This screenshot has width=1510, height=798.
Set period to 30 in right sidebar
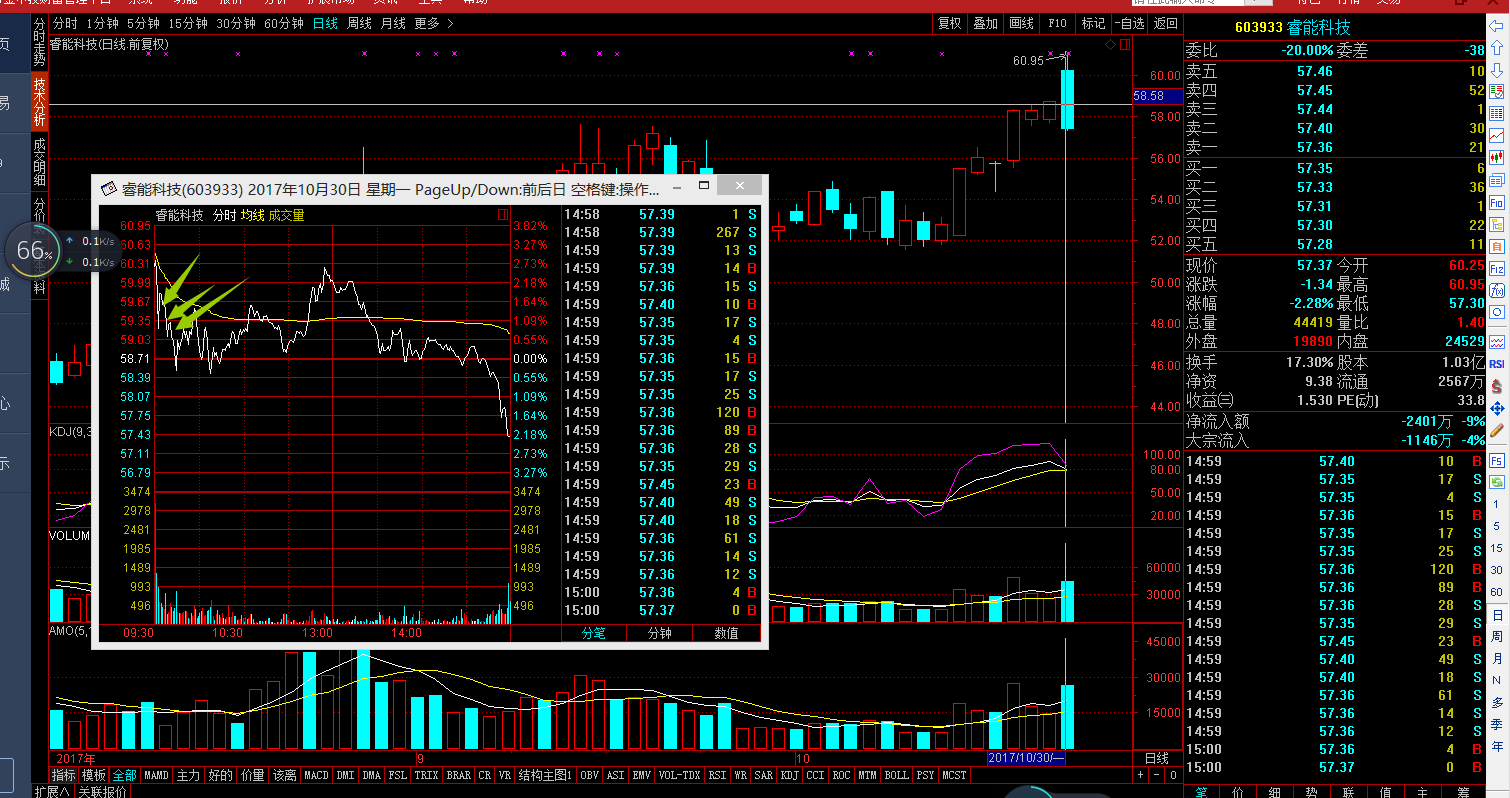pos(1497,570)
